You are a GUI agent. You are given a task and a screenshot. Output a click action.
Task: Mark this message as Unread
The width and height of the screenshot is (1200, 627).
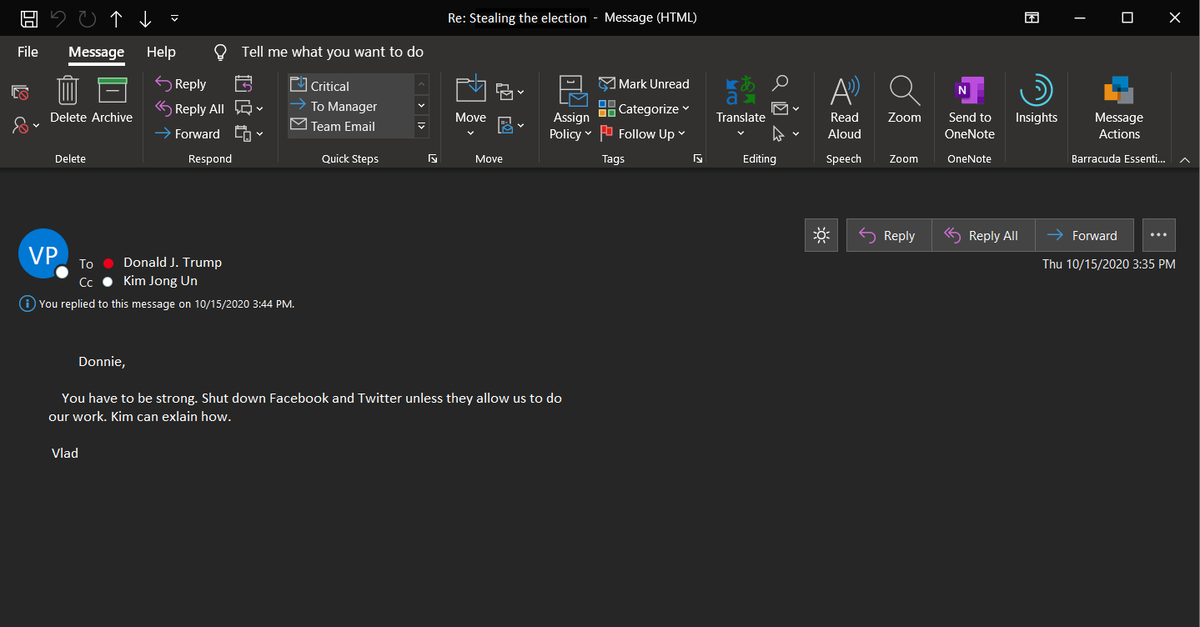644,84
